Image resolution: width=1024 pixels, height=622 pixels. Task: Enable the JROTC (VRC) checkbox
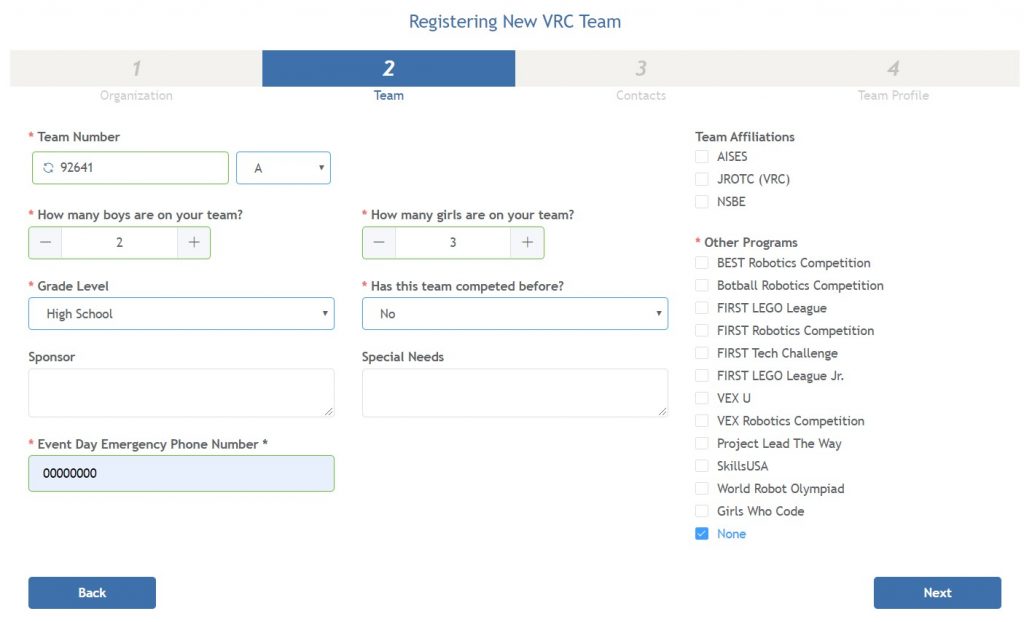702,179
